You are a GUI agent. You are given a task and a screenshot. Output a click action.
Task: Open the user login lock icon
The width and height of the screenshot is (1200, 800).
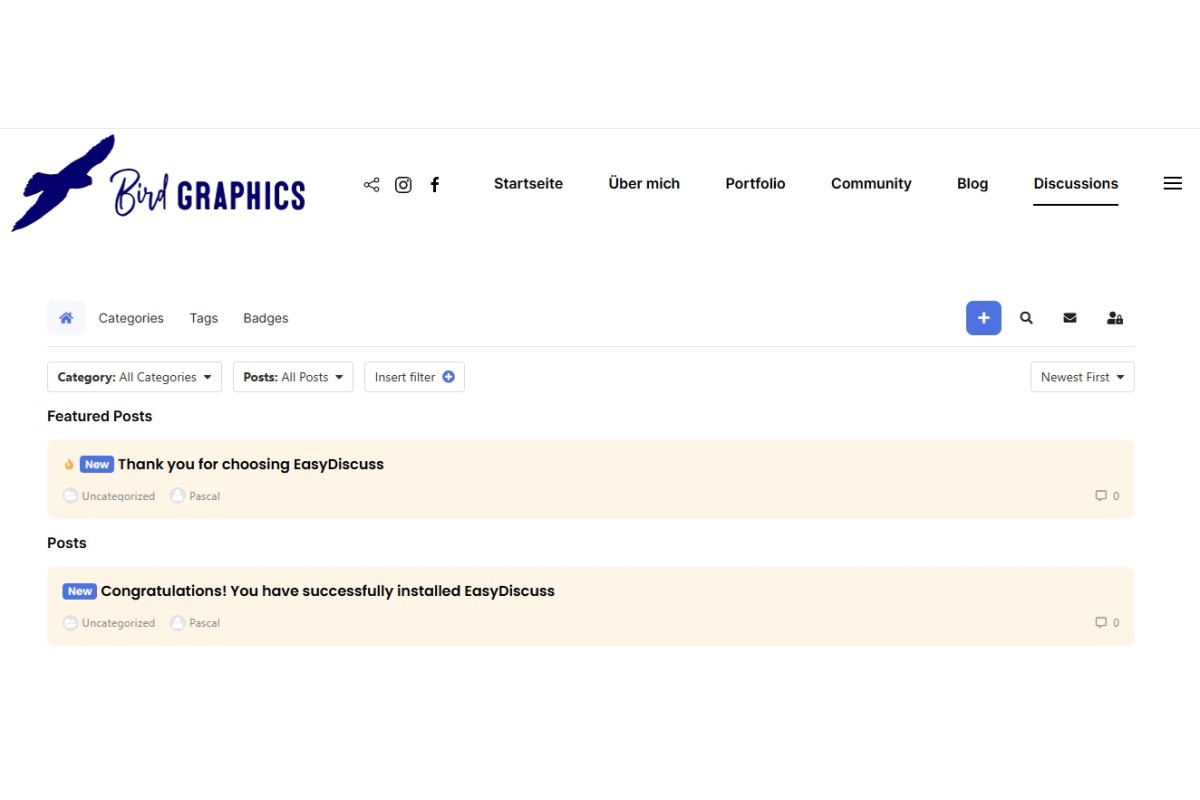(1114, 318)
